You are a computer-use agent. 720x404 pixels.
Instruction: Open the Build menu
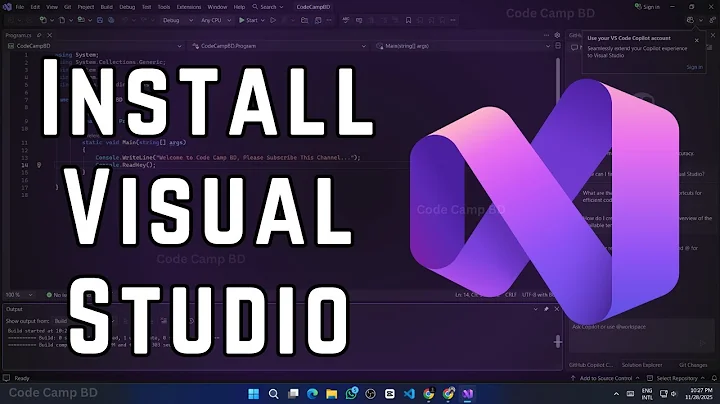pyautogui.click(x=107, y=7)
